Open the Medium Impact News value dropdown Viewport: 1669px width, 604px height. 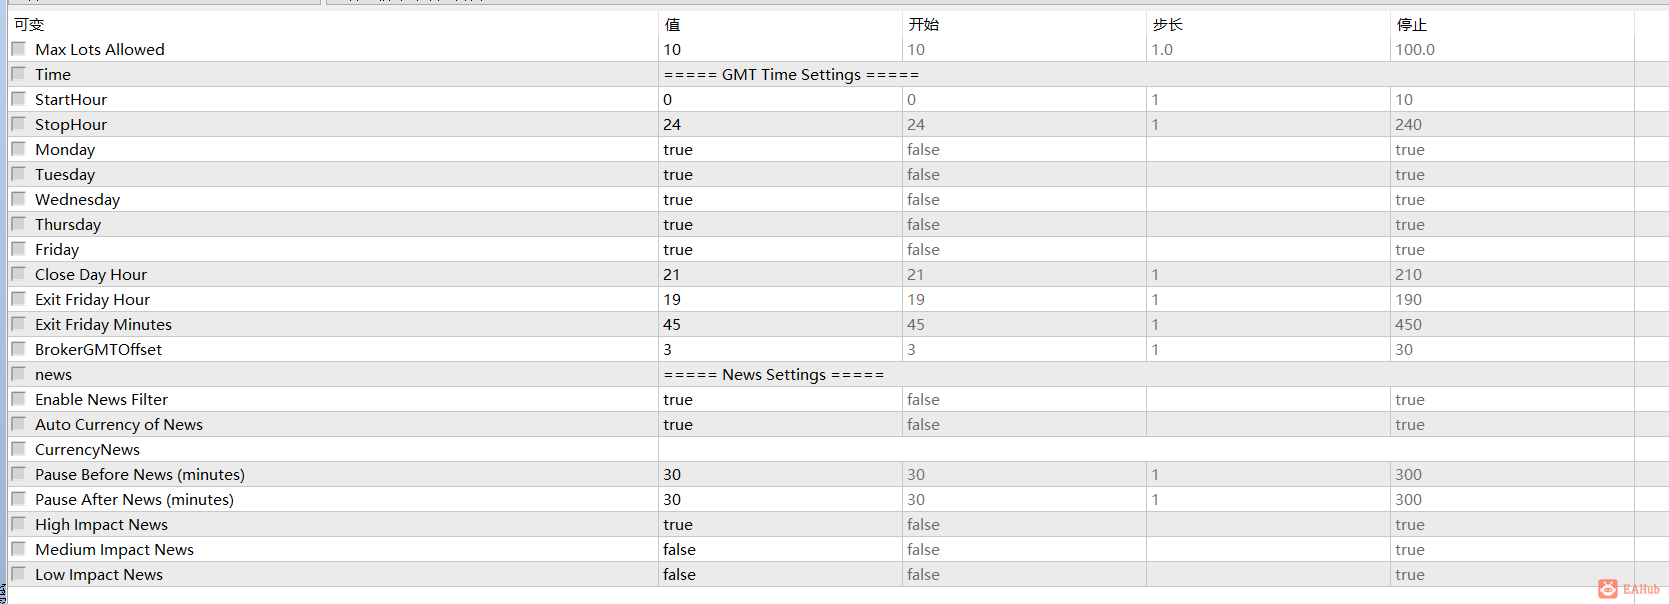point(779,549)
